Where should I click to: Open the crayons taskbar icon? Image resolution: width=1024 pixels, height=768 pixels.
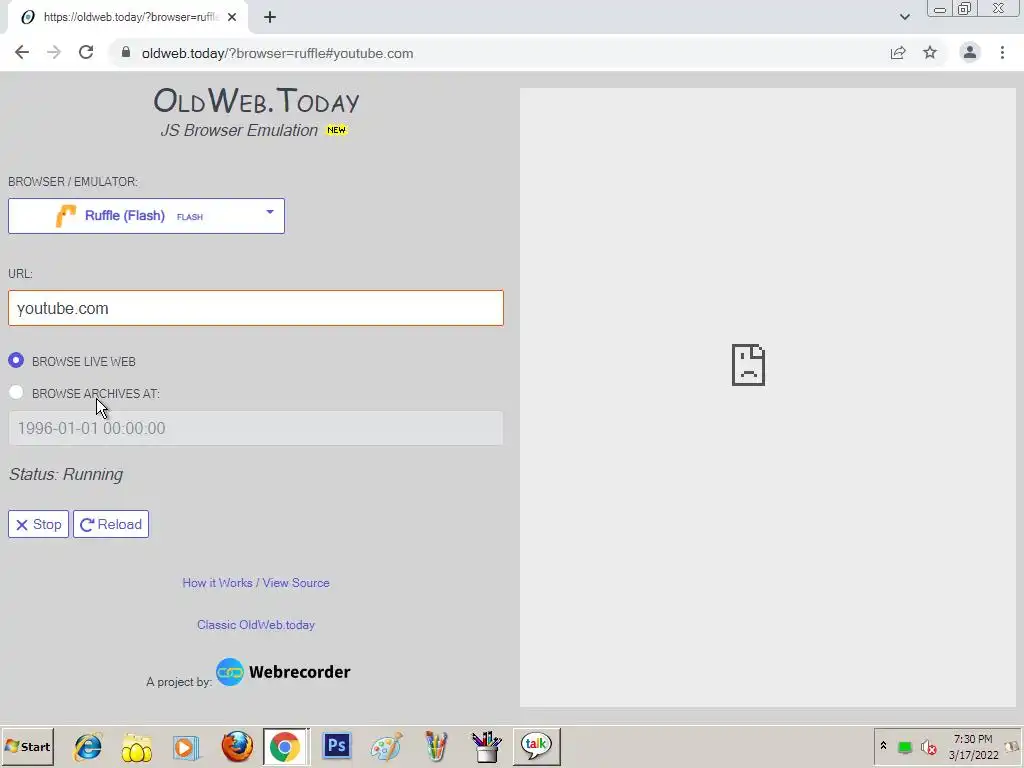[x=436, y=747]
